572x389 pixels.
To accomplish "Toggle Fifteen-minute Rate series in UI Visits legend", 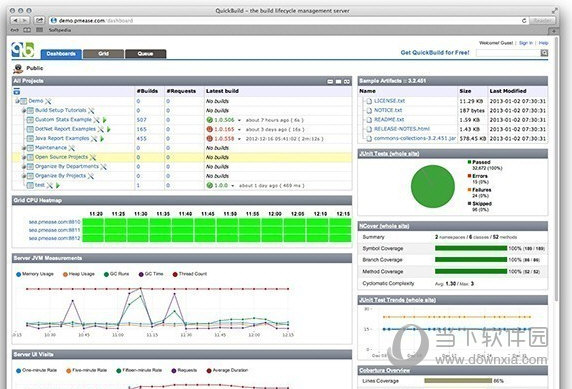I will [x=139, y=370].
